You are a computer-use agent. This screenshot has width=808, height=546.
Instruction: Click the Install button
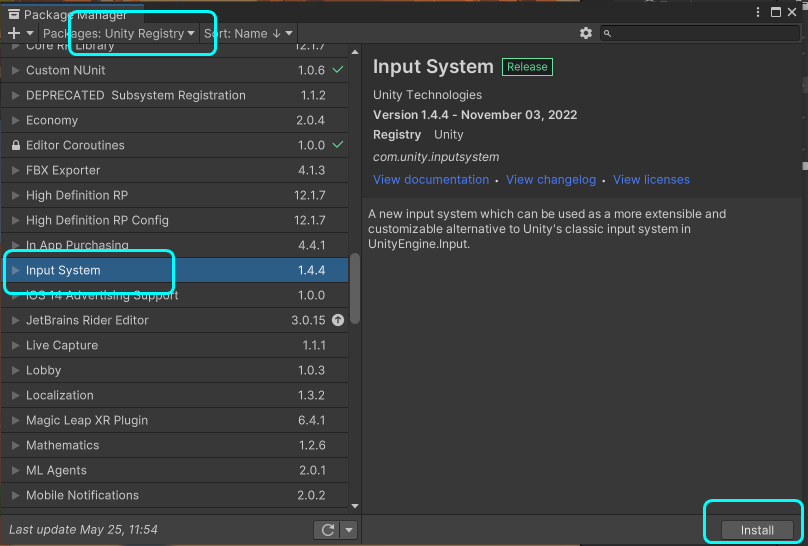tap(757, 530)
